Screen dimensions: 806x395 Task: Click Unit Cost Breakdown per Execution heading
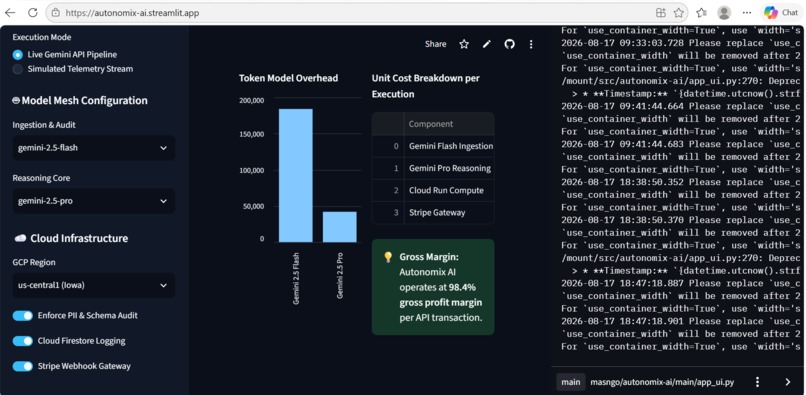click(x=426, y=86)
